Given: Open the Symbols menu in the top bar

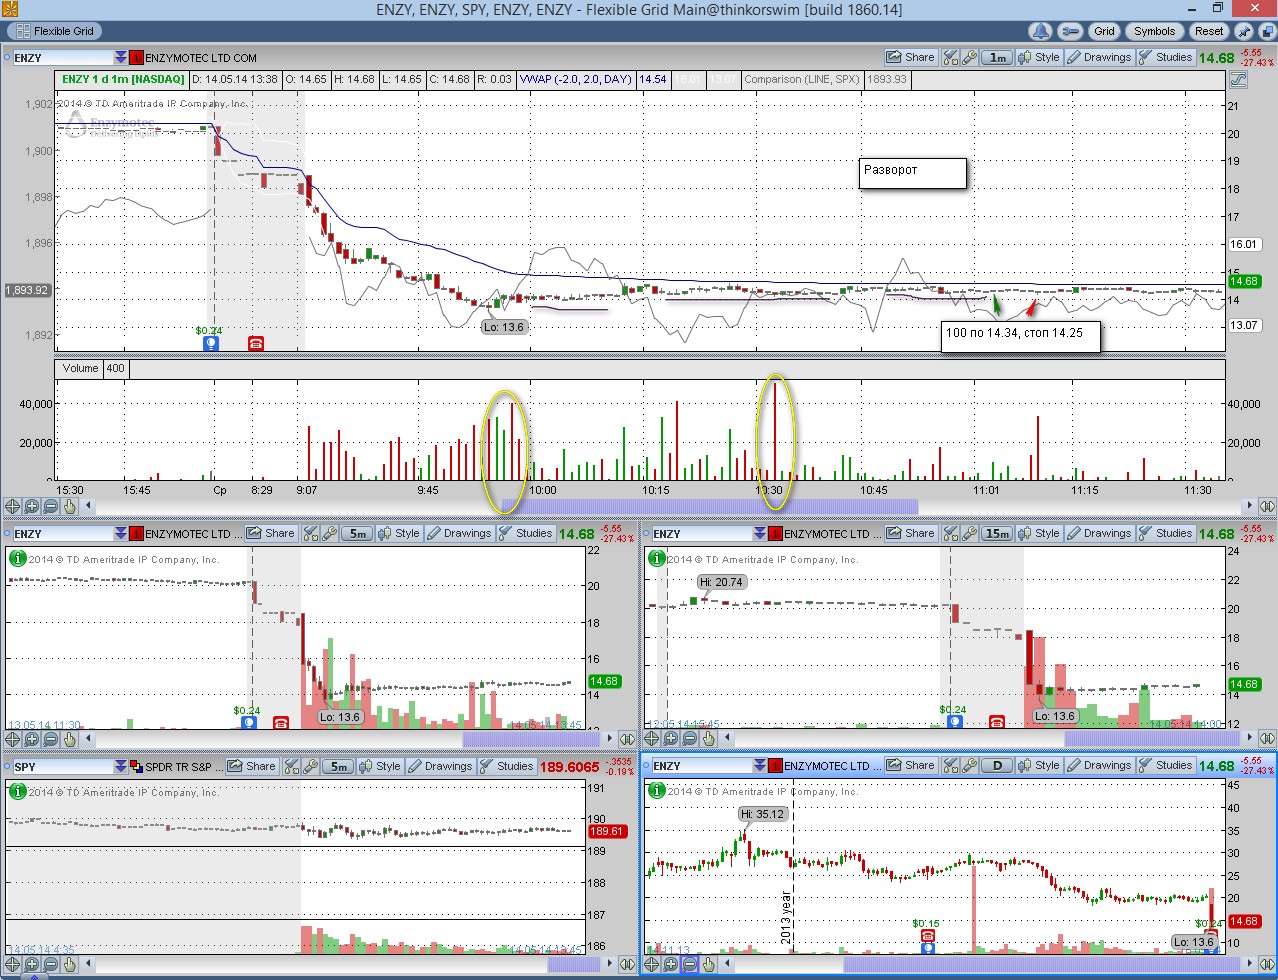Looking at the screenshot, I should click(1154, 31).
